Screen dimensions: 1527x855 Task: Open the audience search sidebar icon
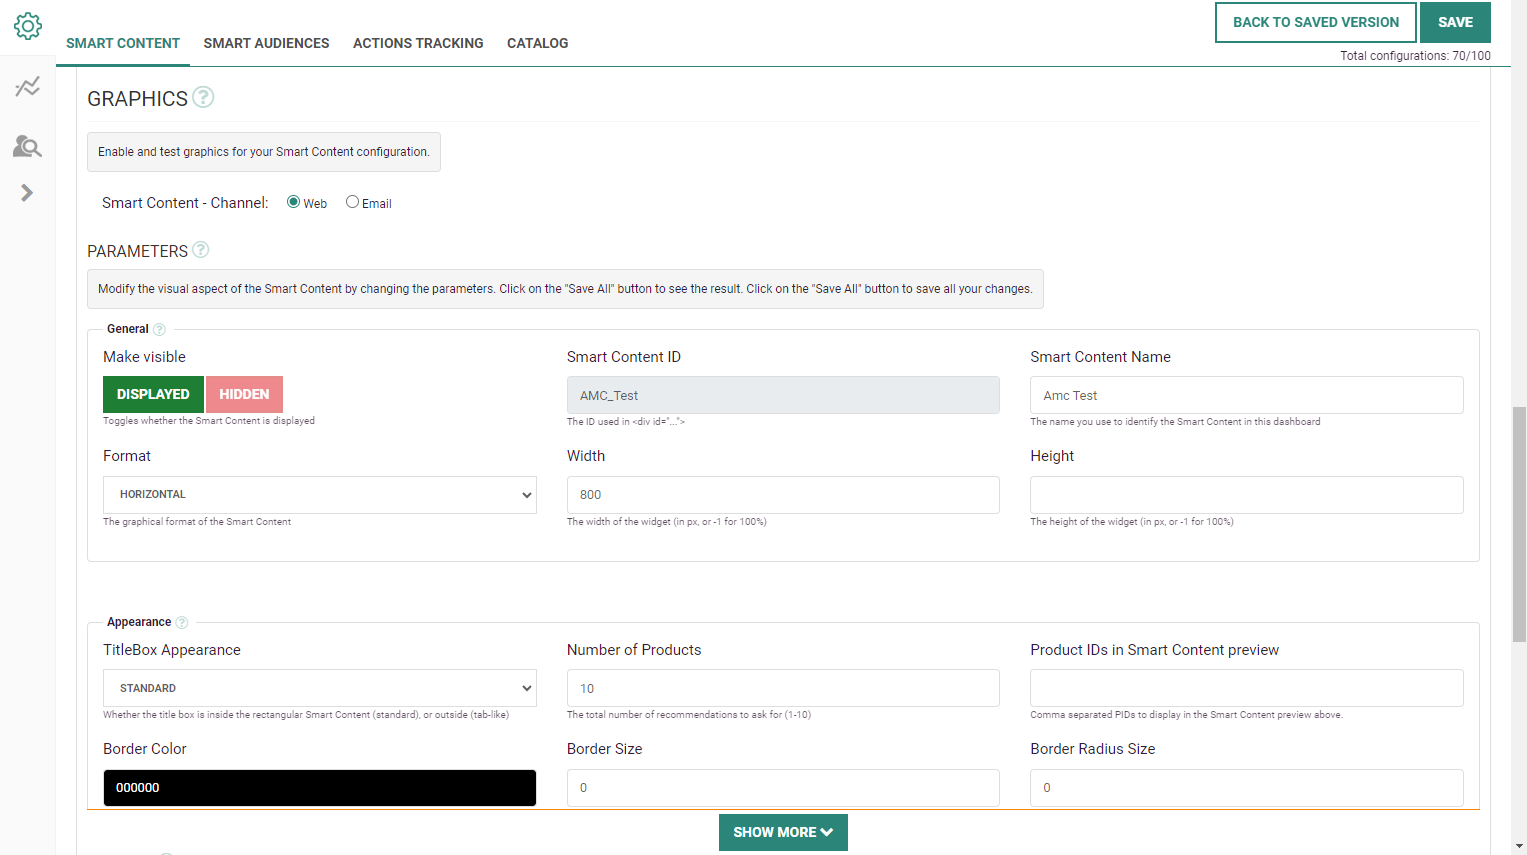[x=27, y=147]
